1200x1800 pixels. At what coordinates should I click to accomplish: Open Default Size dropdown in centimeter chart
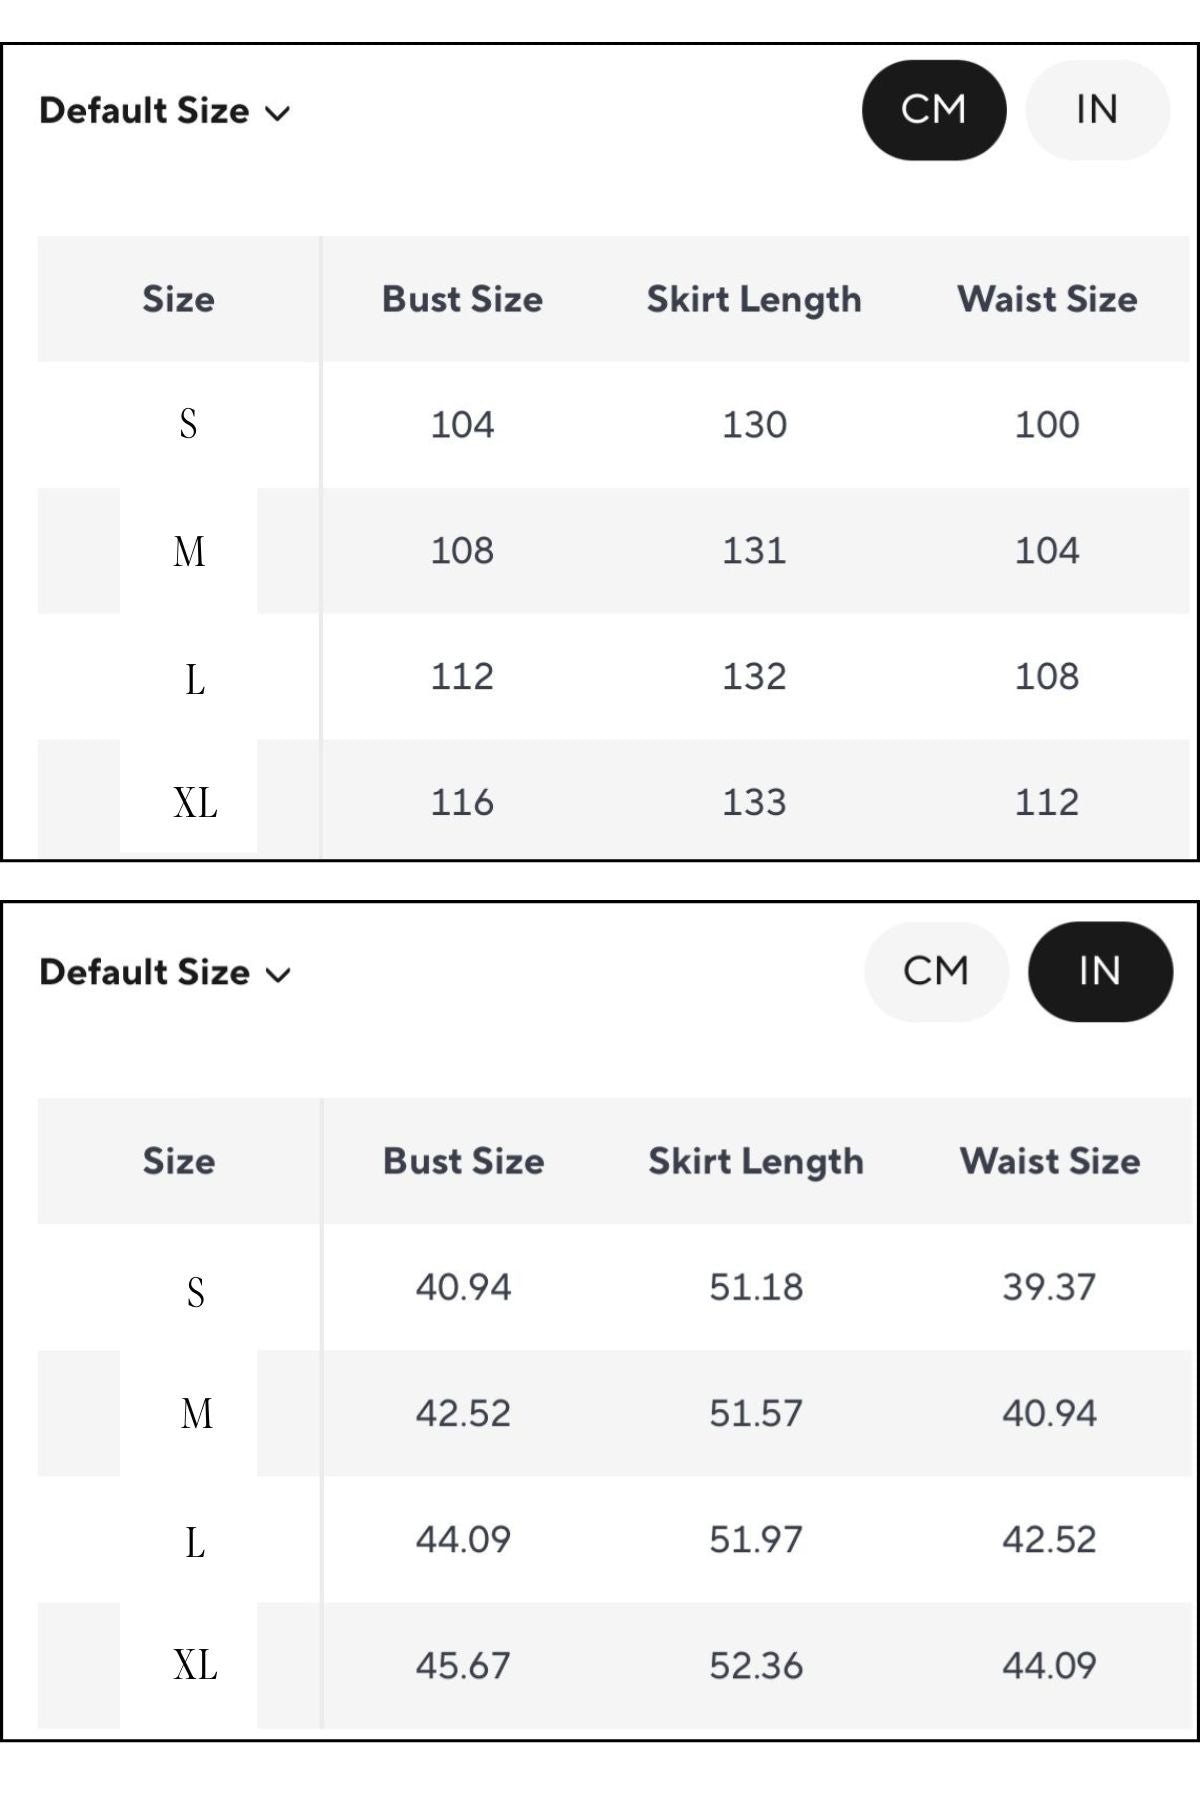point(164,111)
